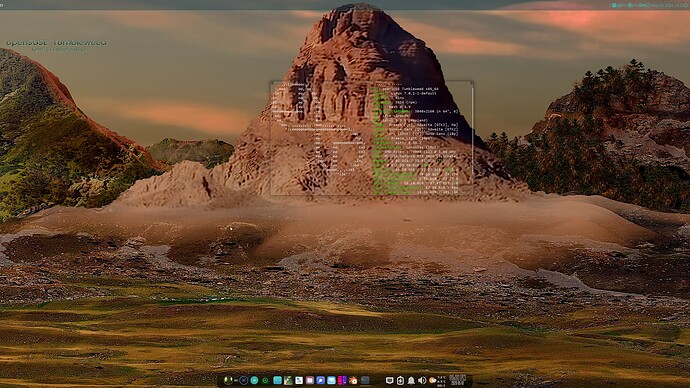Open the display tray icon

pyautogui.click(x=389, y=380)
